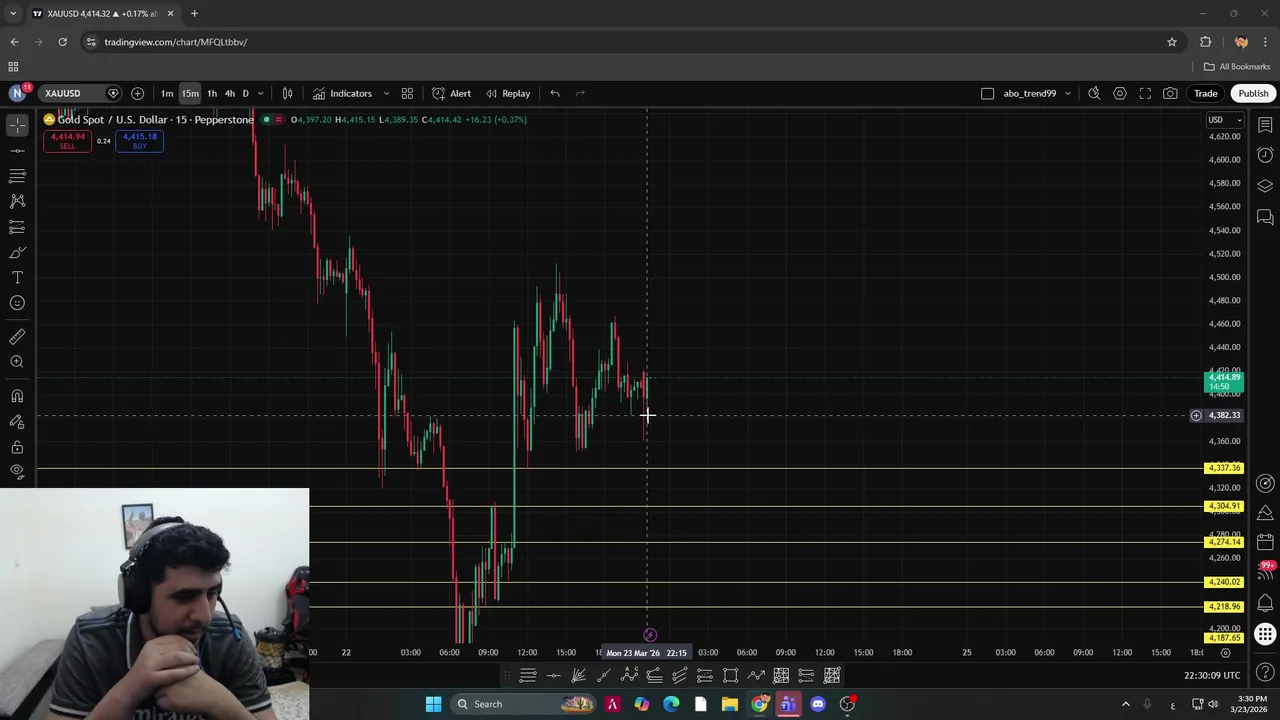
Task: Expand the Indicators favorites dropdown arrow
Action: (386, 93)
